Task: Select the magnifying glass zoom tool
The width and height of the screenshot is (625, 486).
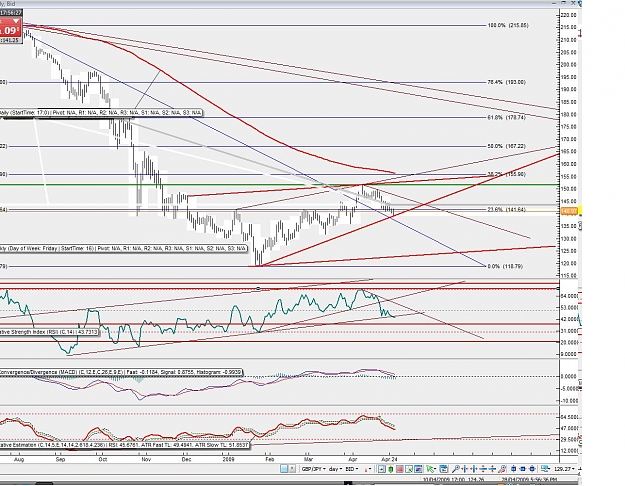Action: click(x=455, y=469)
